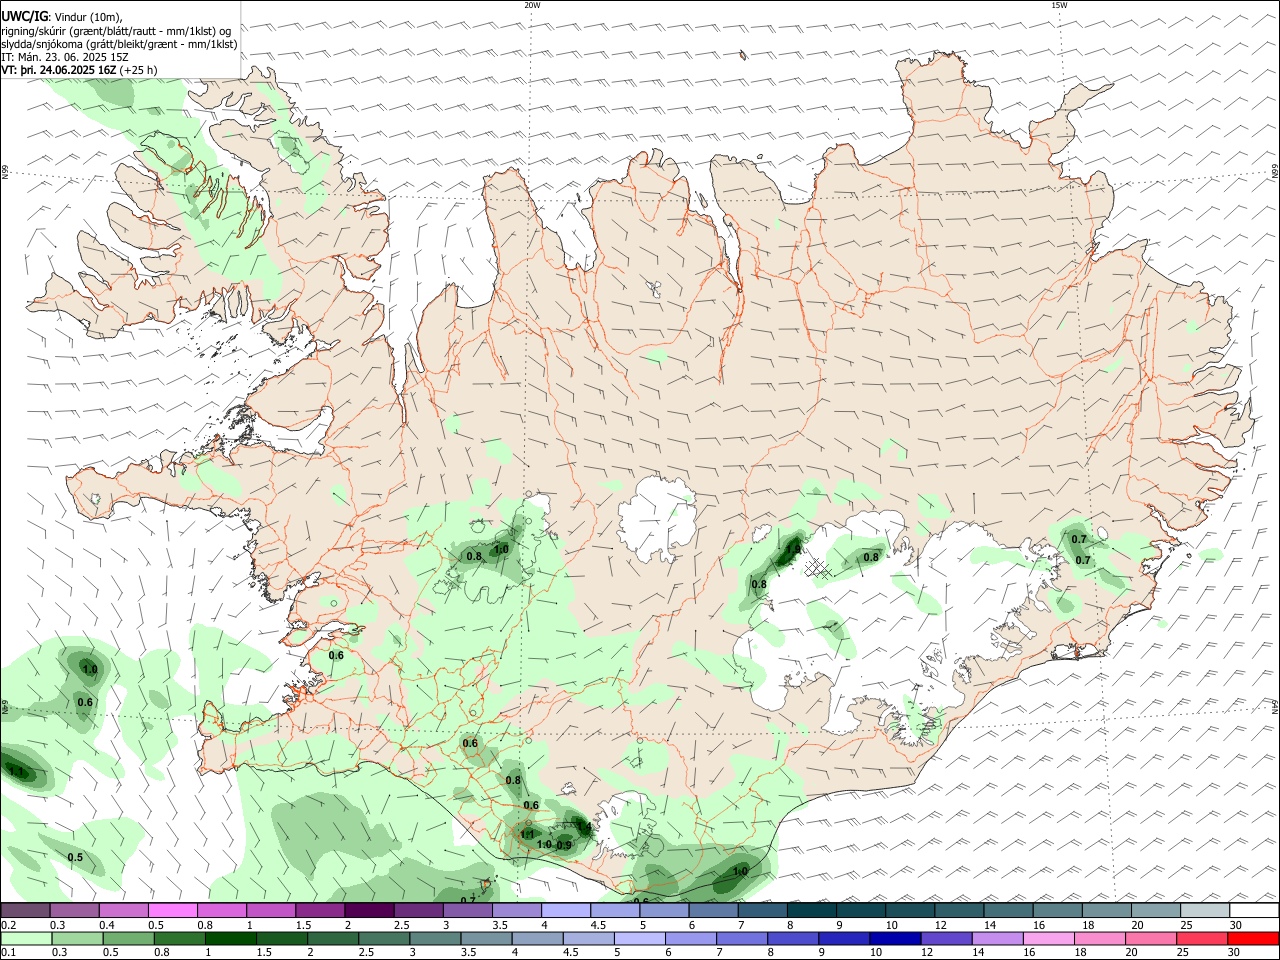Select the dark green swatch labeled 1, bottom legend row
This screenshot has height=960, width=1280.
230,938
